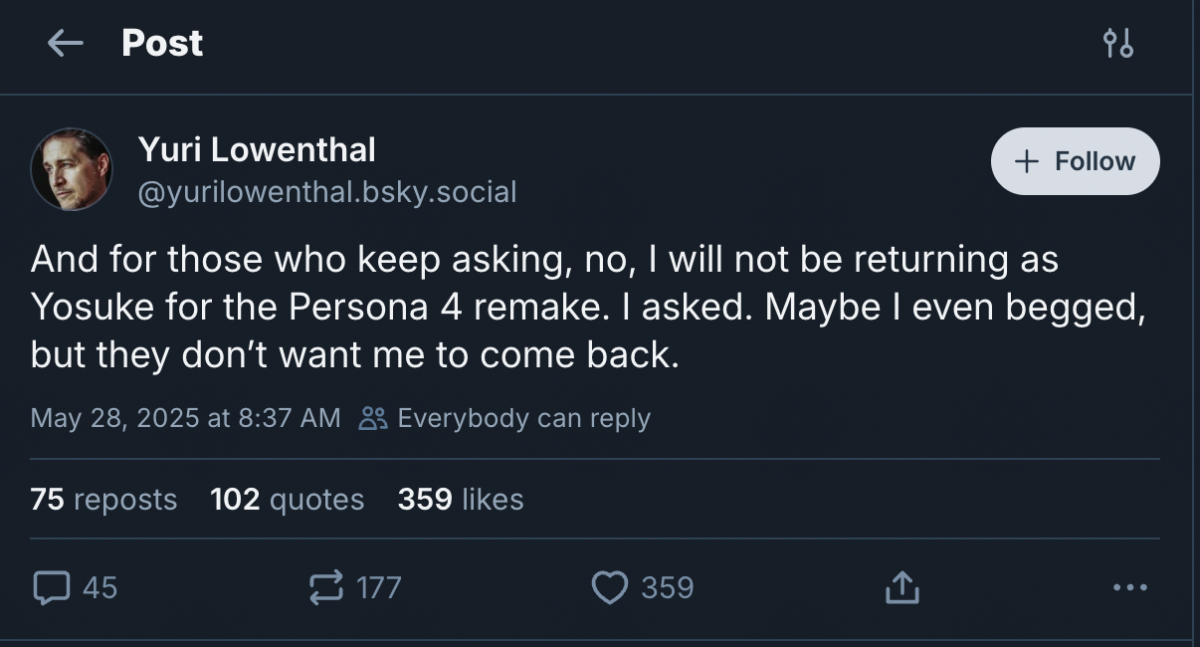Open the repost menu arrows icon
Image resolution: width=1200 pixels, height=647 pixels.
pos(328,587)
